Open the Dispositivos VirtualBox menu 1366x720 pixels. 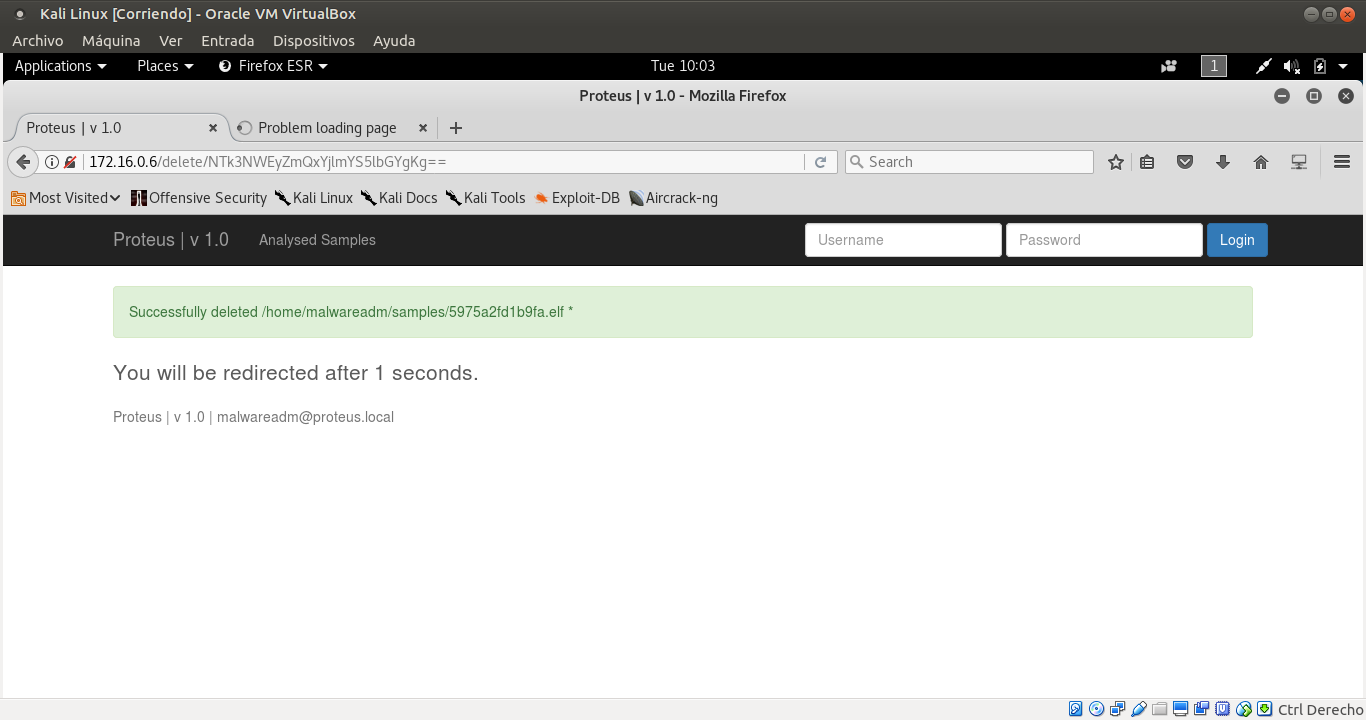[313, 41]
